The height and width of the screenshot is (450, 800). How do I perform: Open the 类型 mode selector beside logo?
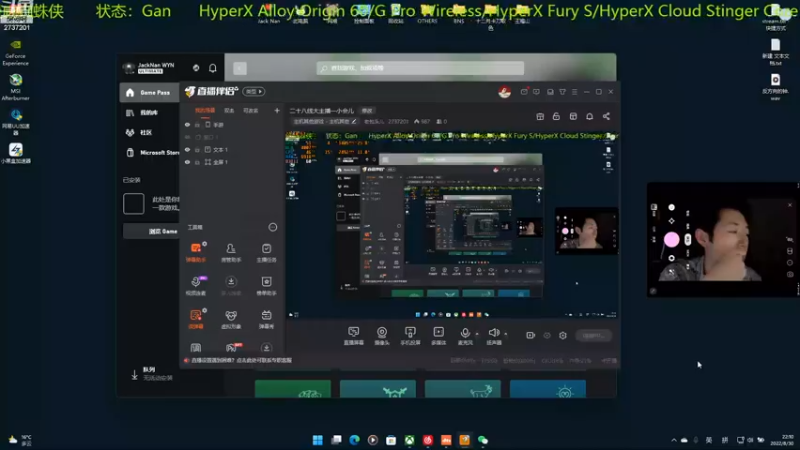tap(254, 91)
